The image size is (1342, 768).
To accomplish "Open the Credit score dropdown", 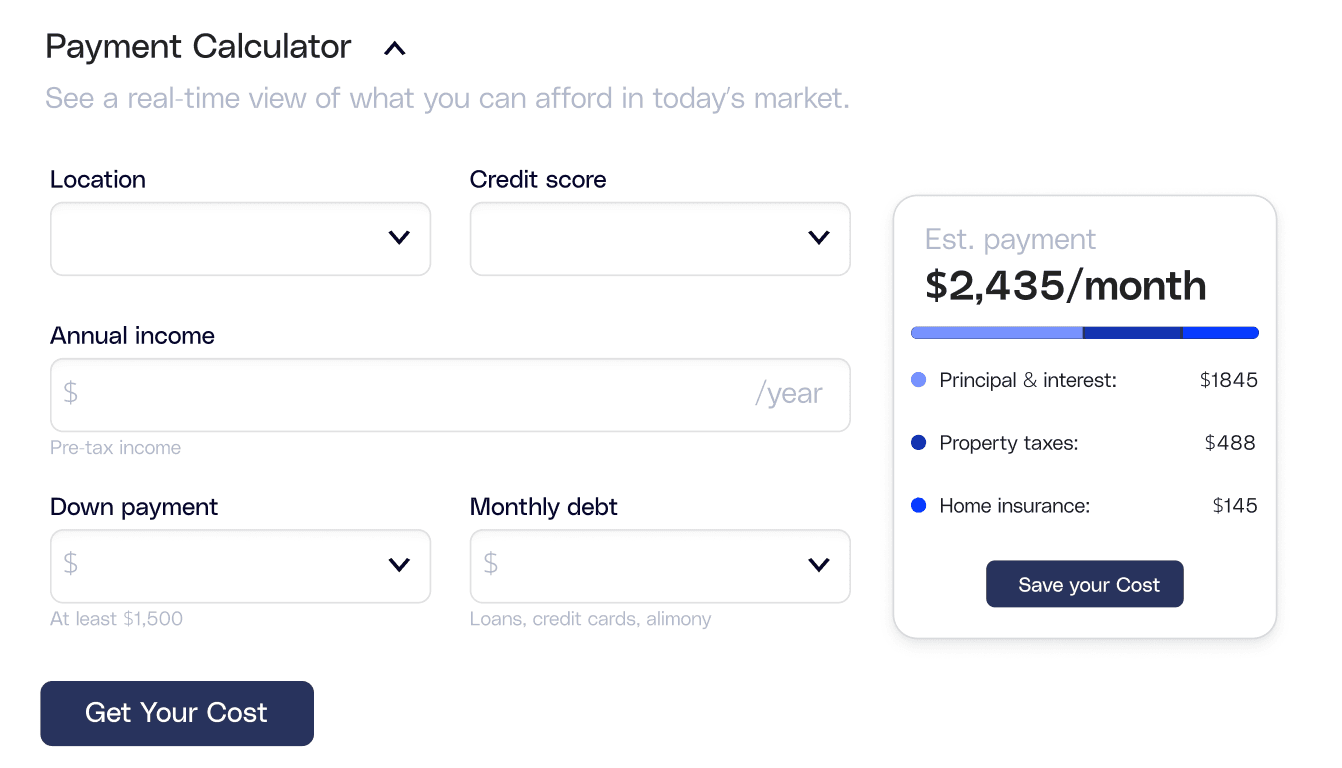I will pyautogui.click(x=660, y=238).
